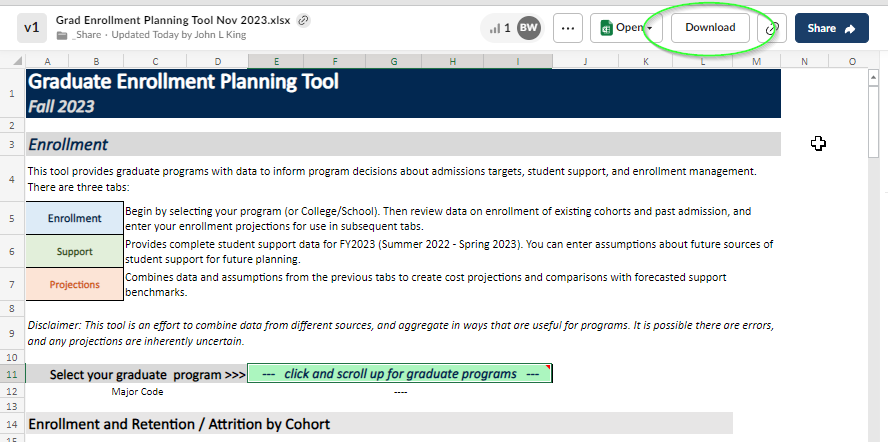Click the Open in Excel button

pyautogui.click(x=620, y=28)
